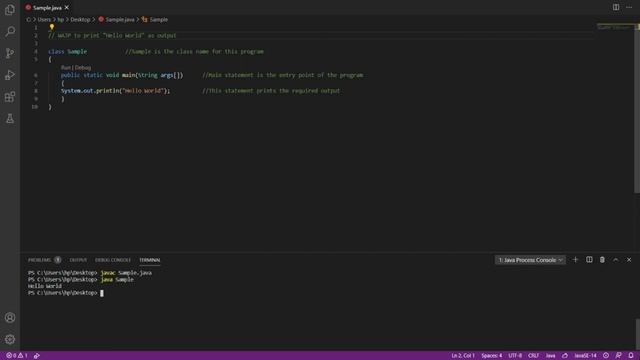
Task: Open the Search view in activity bar
Action: click(x=10, y=31)
